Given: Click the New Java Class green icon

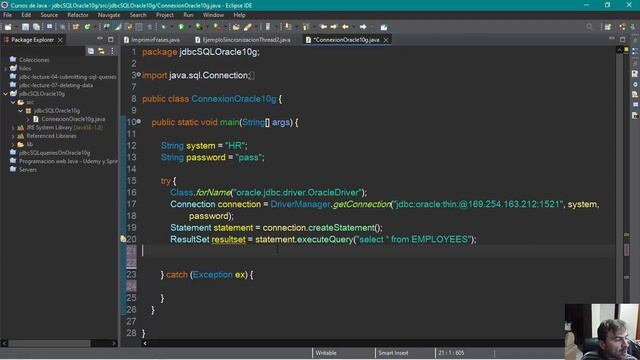Looking at the screenshot, I should coord(87,27).
